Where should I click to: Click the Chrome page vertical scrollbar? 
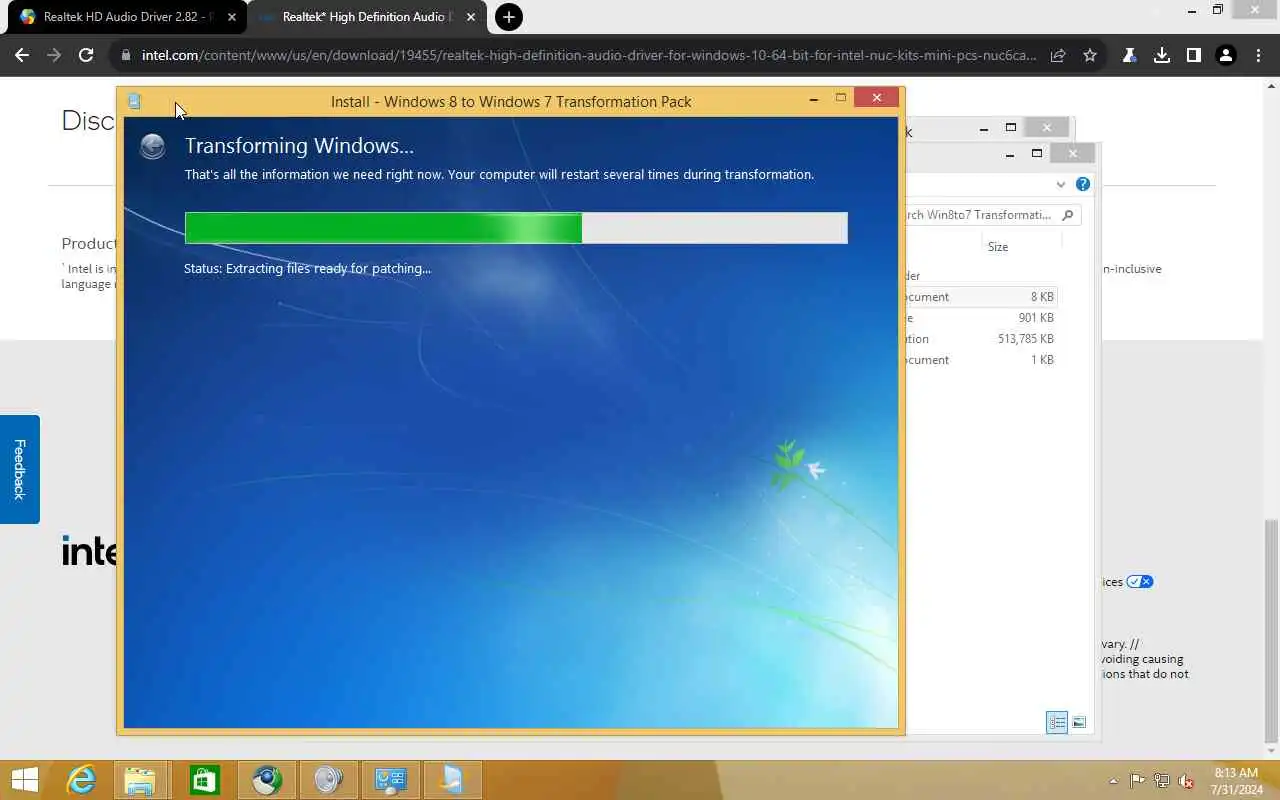click(1271, 630)
